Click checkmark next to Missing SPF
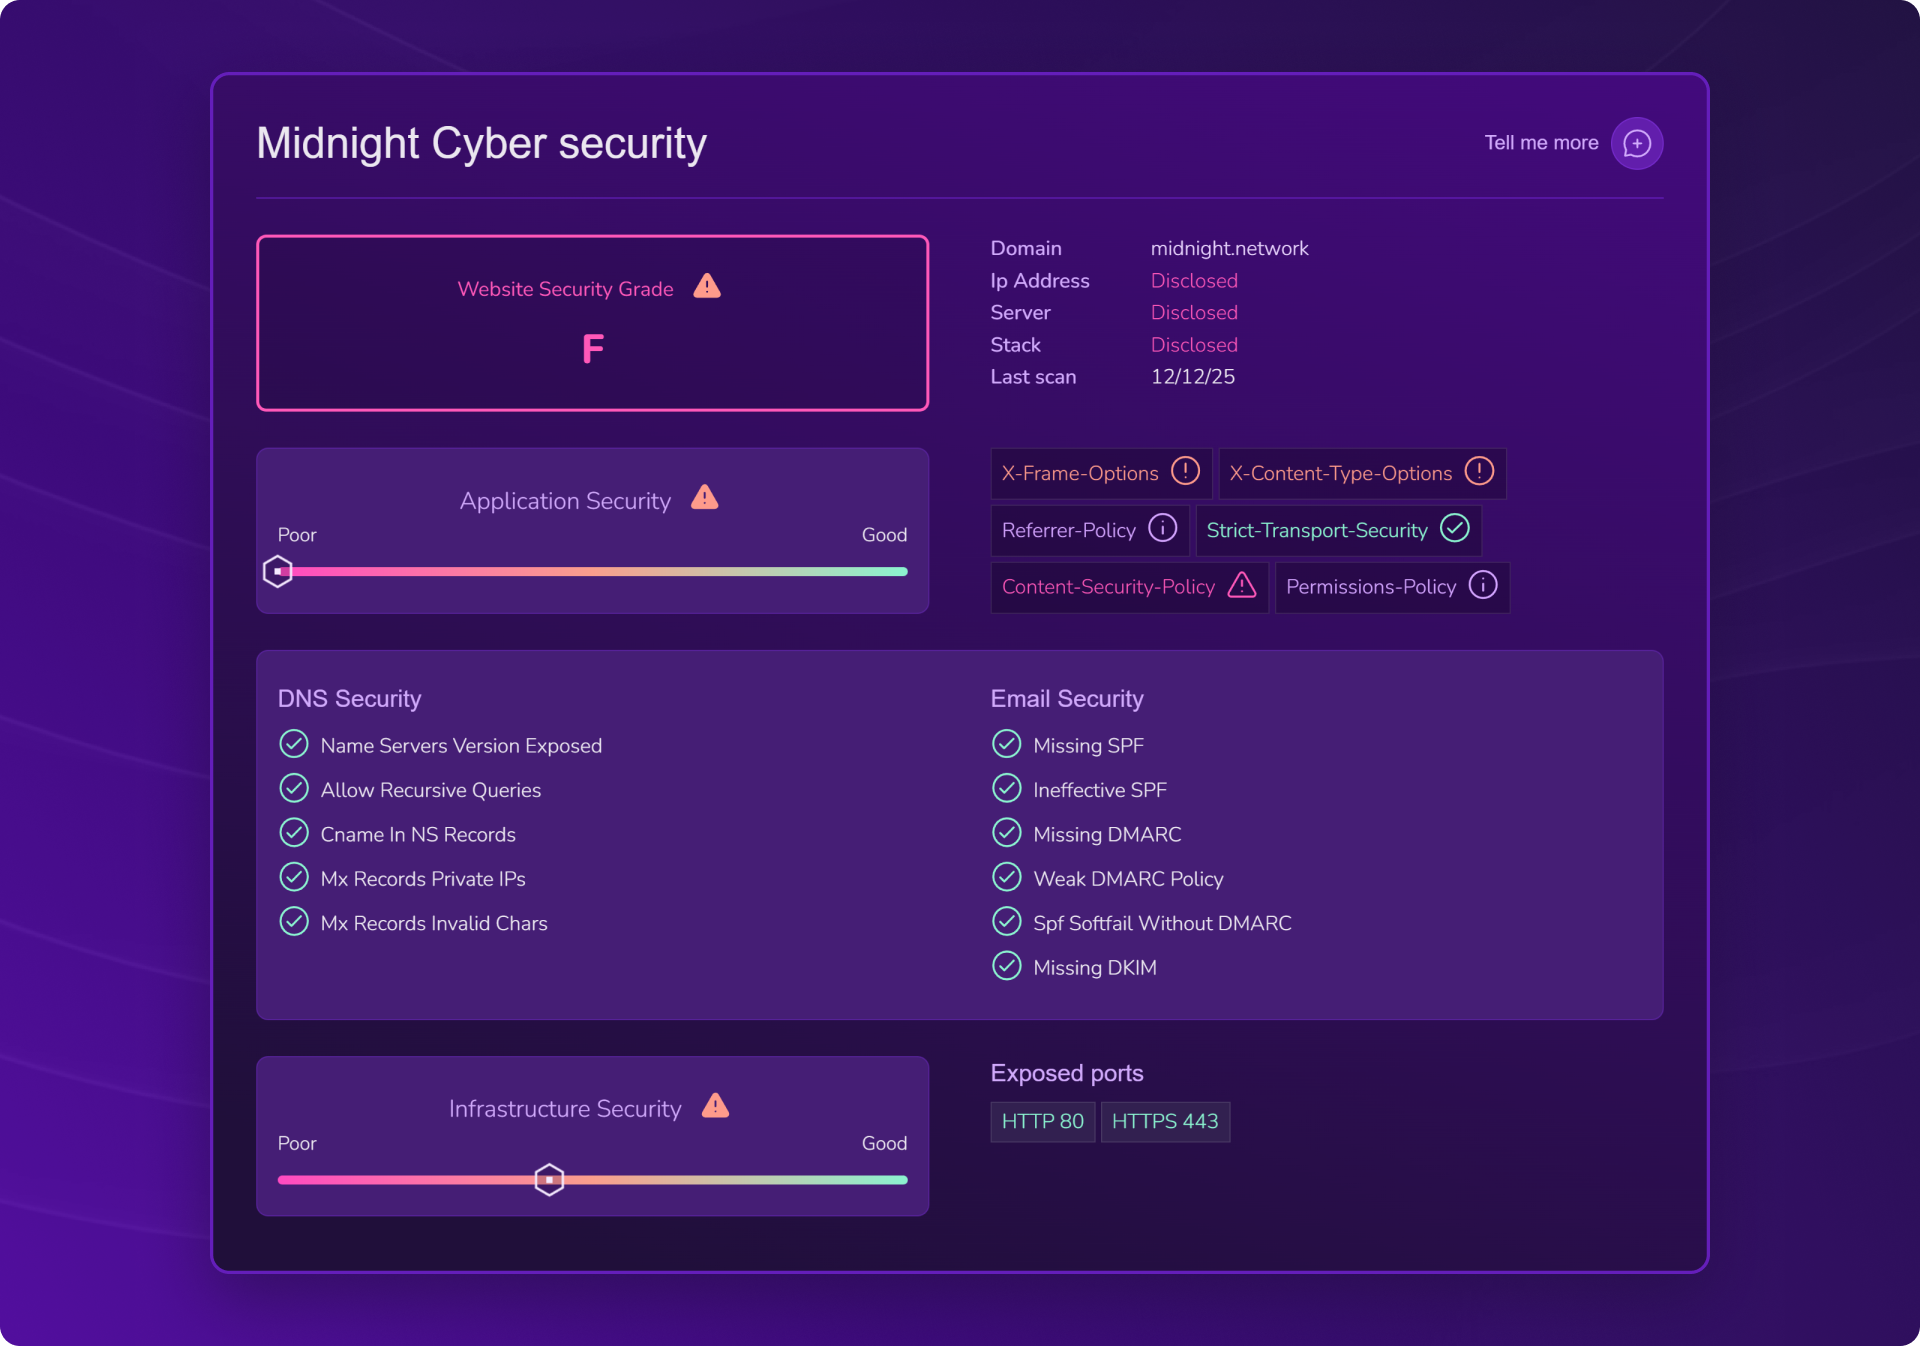 coord(1006,744)
